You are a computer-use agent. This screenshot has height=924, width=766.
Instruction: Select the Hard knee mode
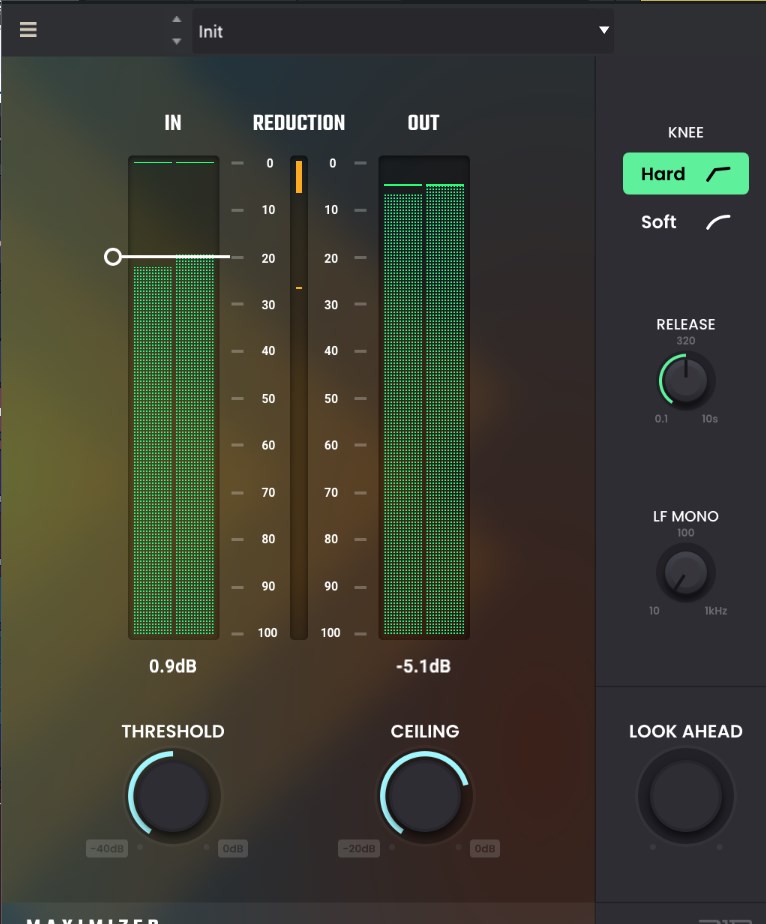(685, 174)
